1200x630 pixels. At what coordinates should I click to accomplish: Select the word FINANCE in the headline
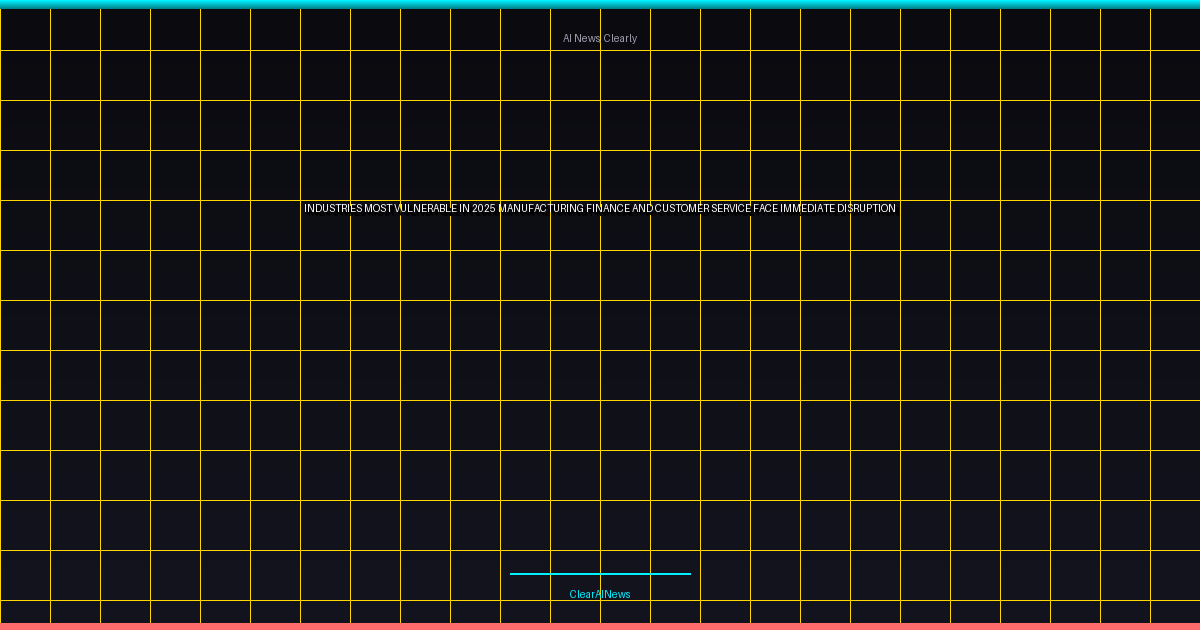[608, 209]
